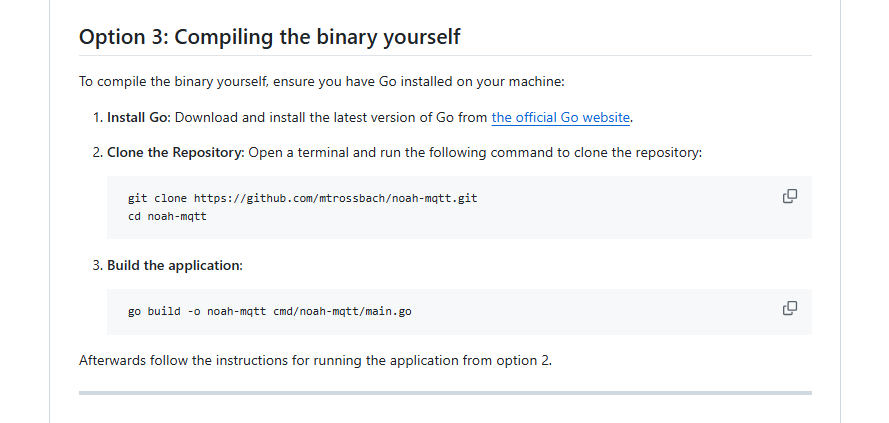This screenshot has width=889, height=423.
Task: Click the bold 'Build the application:' label
Action: pos(174,265)
